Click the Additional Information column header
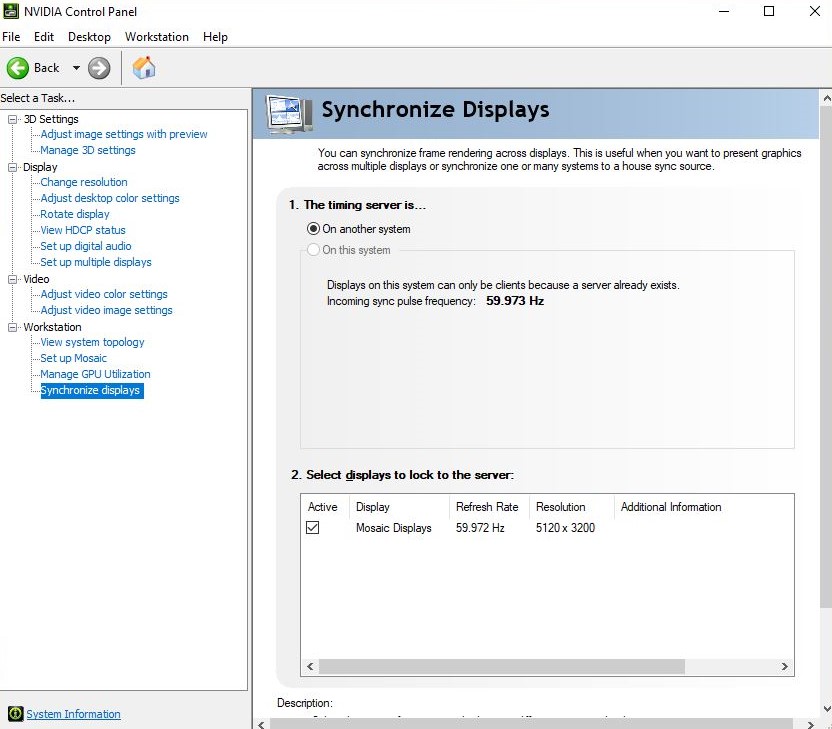Image resolution: width=832 pixels, height=729 pixels. tap(671, 507)
